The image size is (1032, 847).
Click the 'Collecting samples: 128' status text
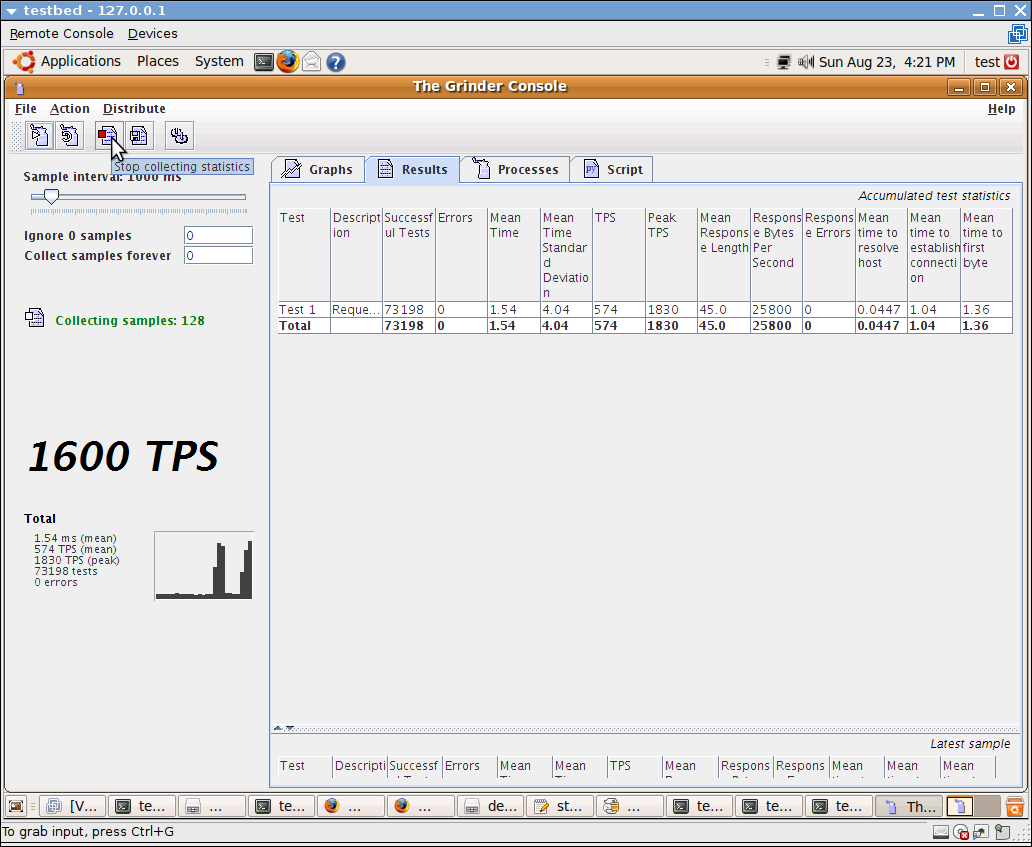click(130, 321)
